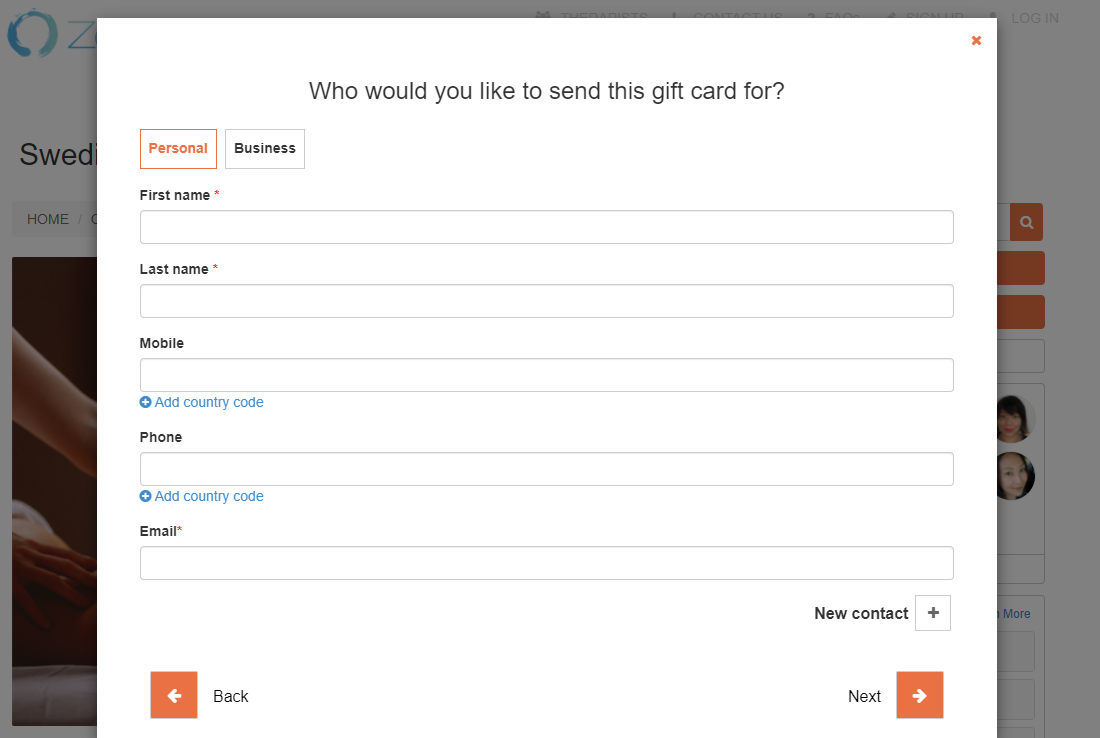Click into the Last name field
The height and width of the screenshot is (738, 1100).
[546, 301]
